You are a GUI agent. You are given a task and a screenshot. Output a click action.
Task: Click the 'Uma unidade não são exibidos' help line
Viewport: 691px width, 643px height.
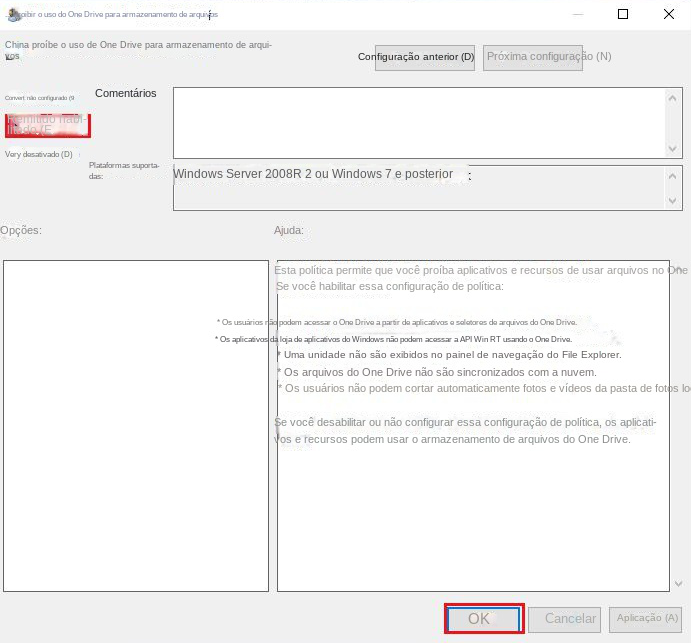[x=449, y=355]
